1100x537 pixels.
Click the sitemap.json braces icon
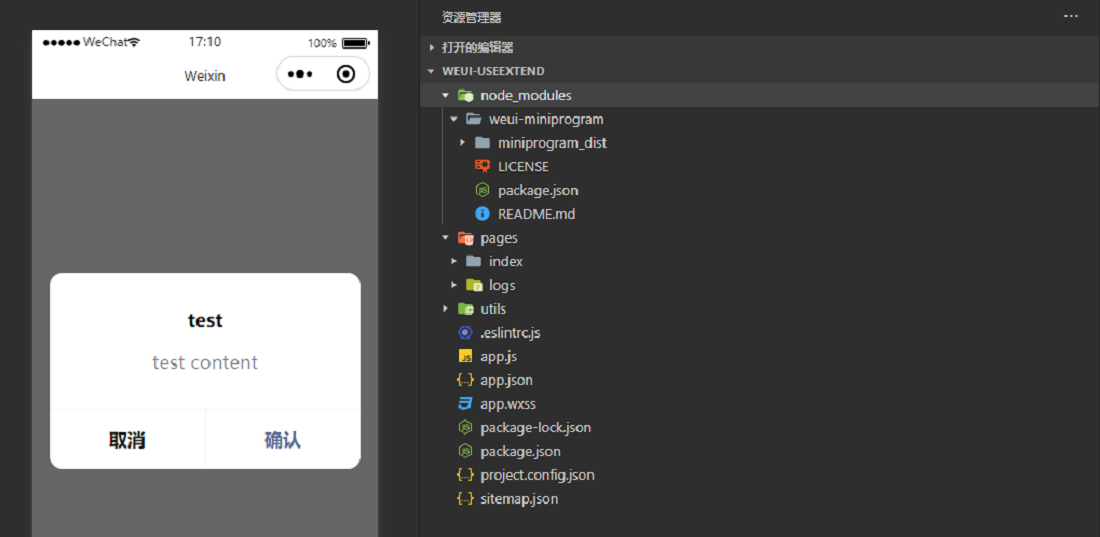pos(464,499)
